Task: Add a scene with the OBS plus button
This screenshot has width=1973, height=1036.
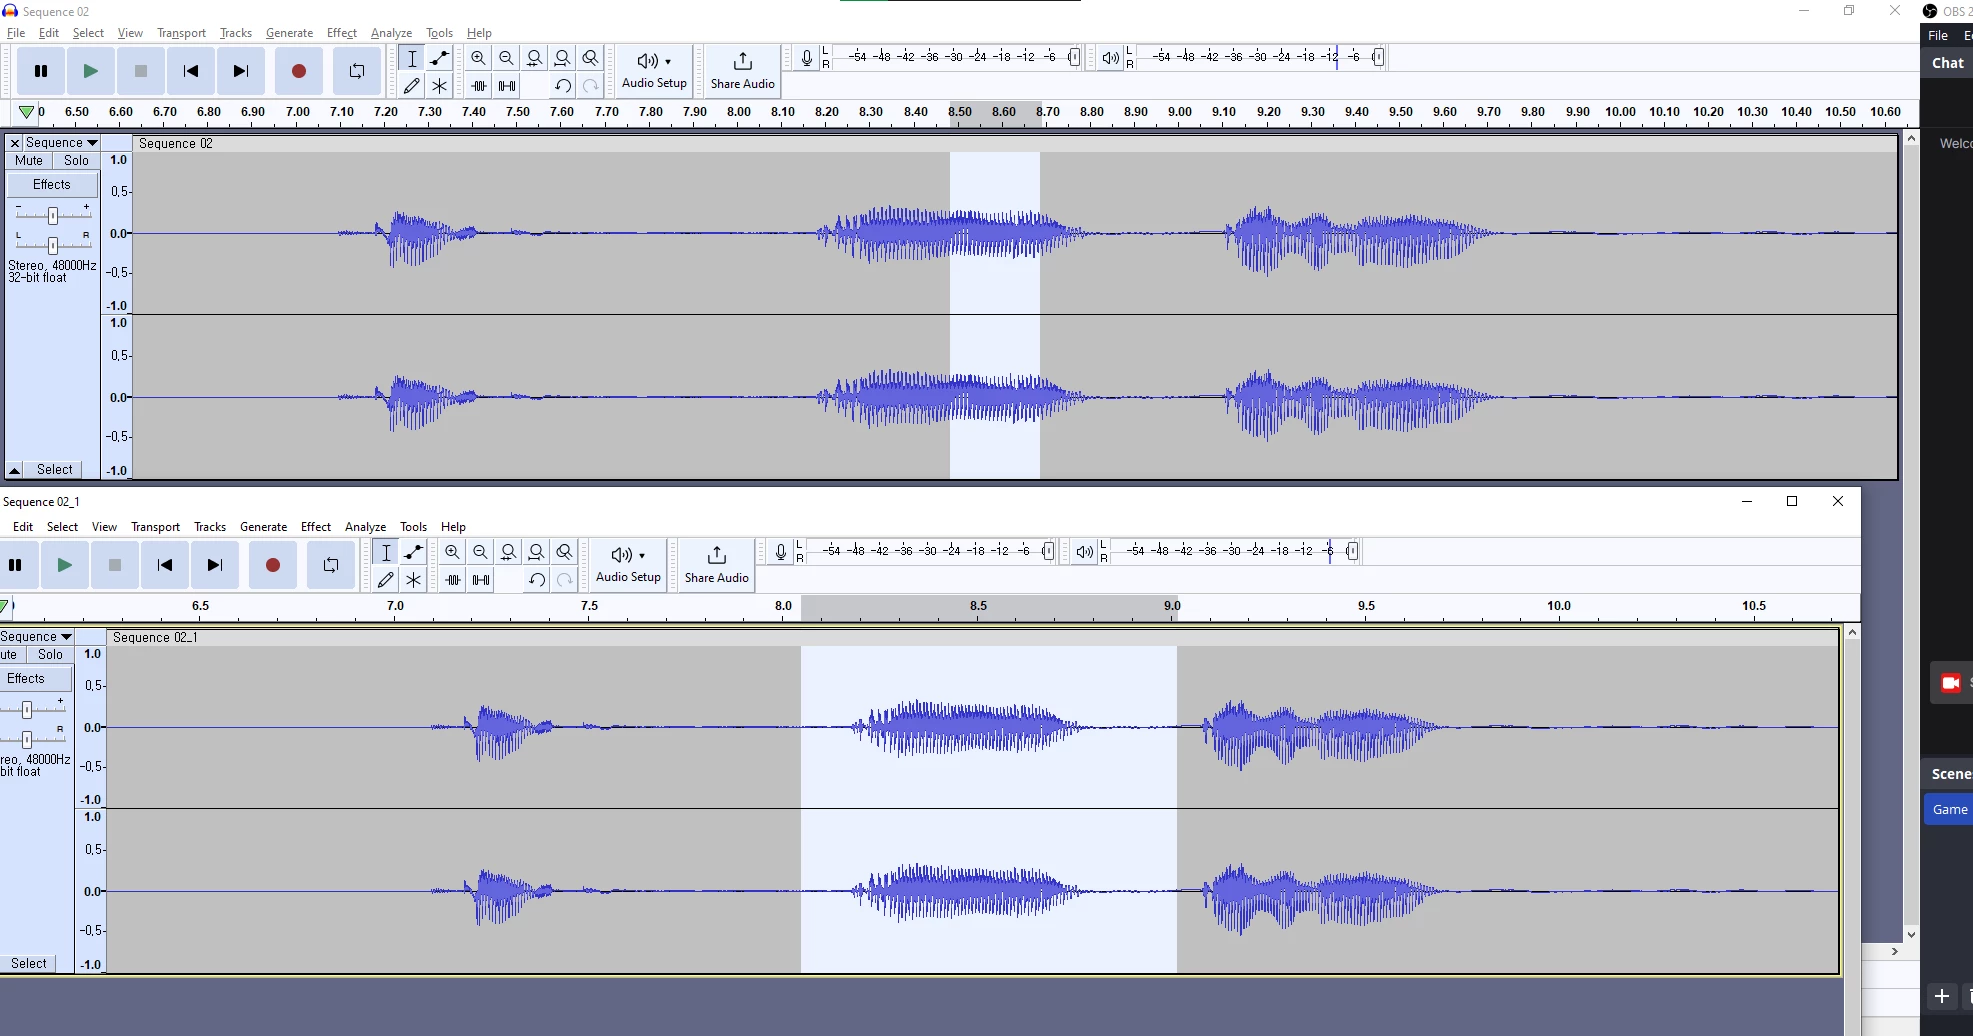Action: pyautogui.click(x=1942, y=996)
